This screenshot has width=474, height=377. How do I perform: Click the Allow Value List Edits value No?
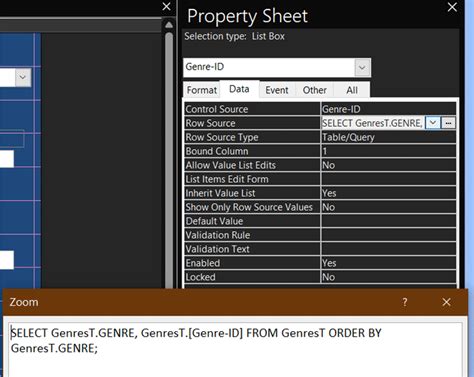388,165
